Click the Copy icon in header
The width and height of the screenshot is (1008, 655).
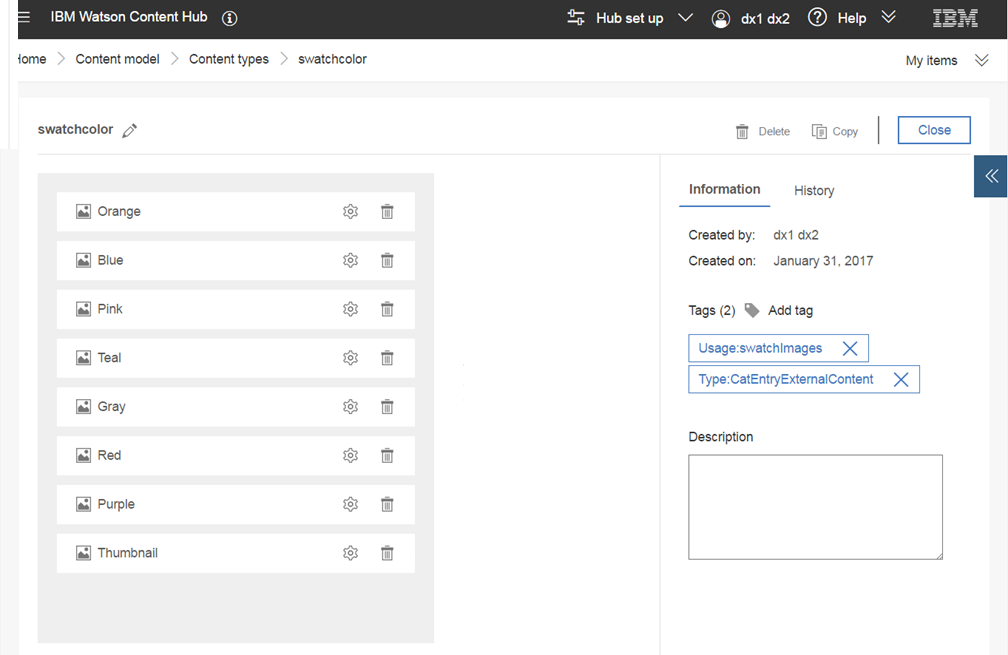click(x=819, y=132)
